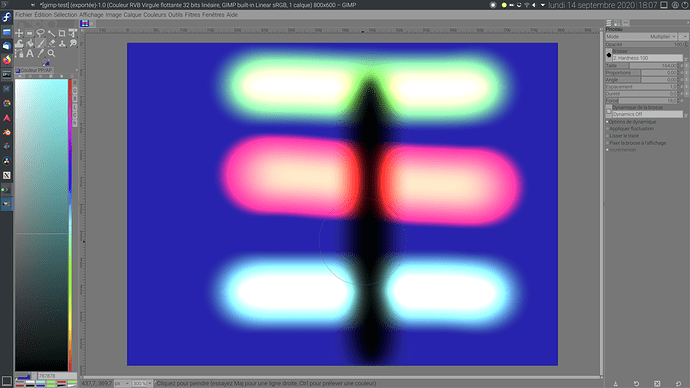Toggle Fixer la brosse à l'affichage checkbox
The height and width of the screenshot is (388, 690).
click(608, 143)
